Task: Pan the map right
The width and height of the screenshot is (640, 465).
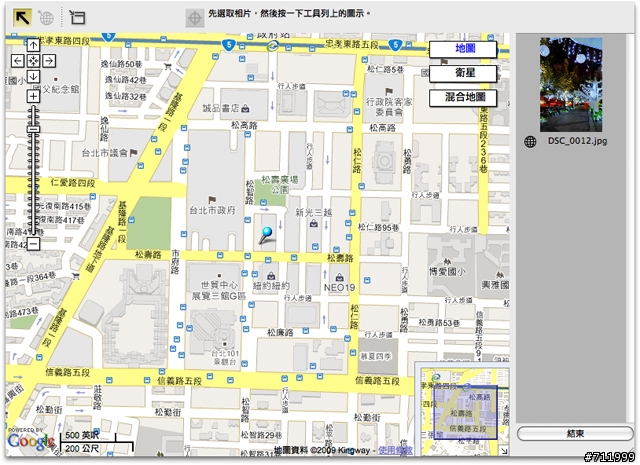Action: click(49, 61)
